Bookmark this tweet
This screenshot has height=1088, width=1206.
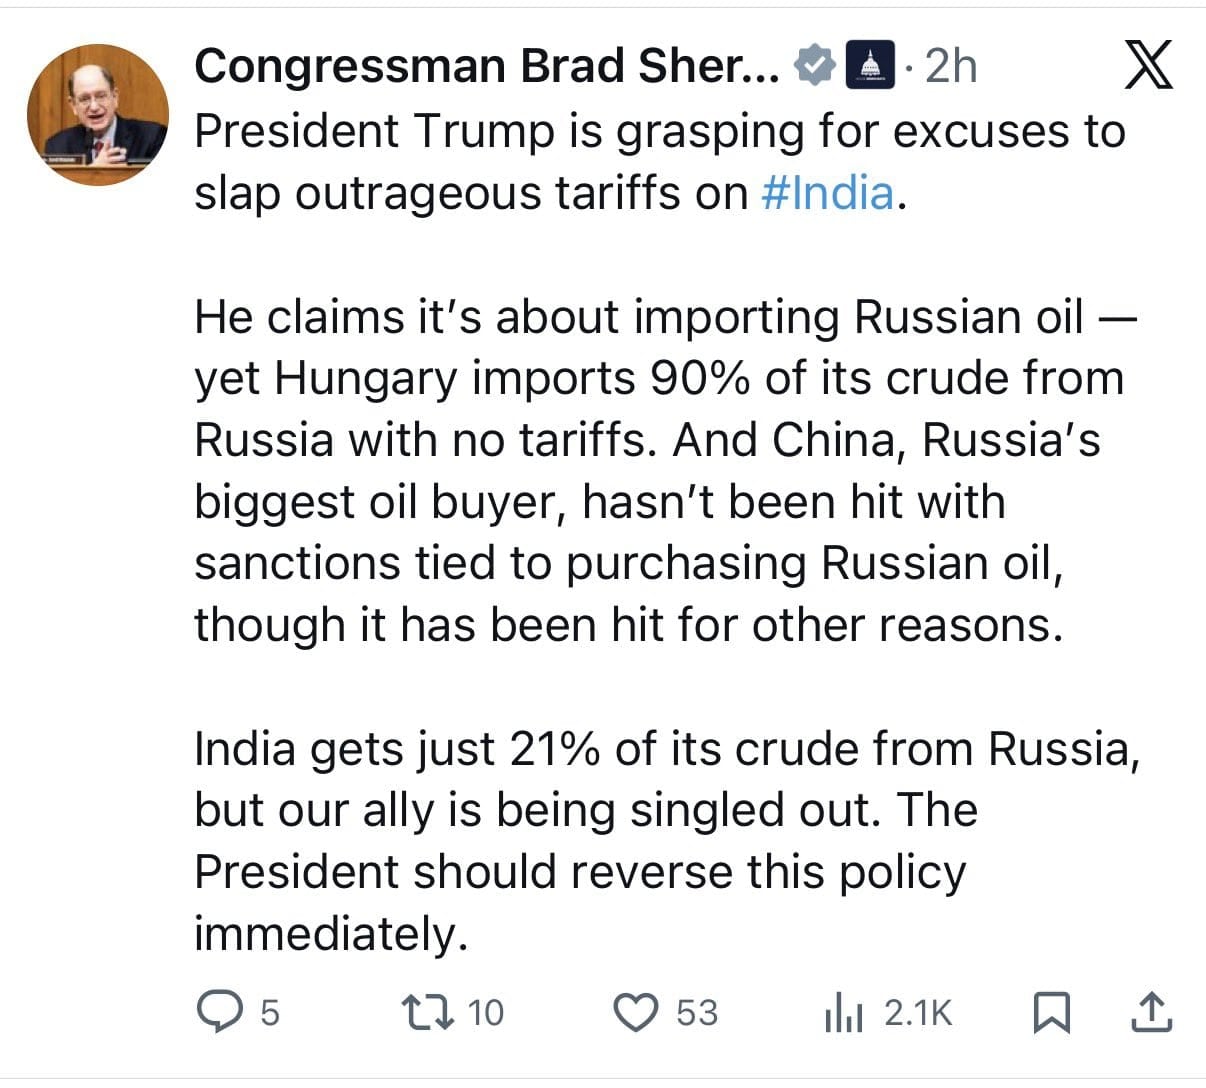1050,1013
